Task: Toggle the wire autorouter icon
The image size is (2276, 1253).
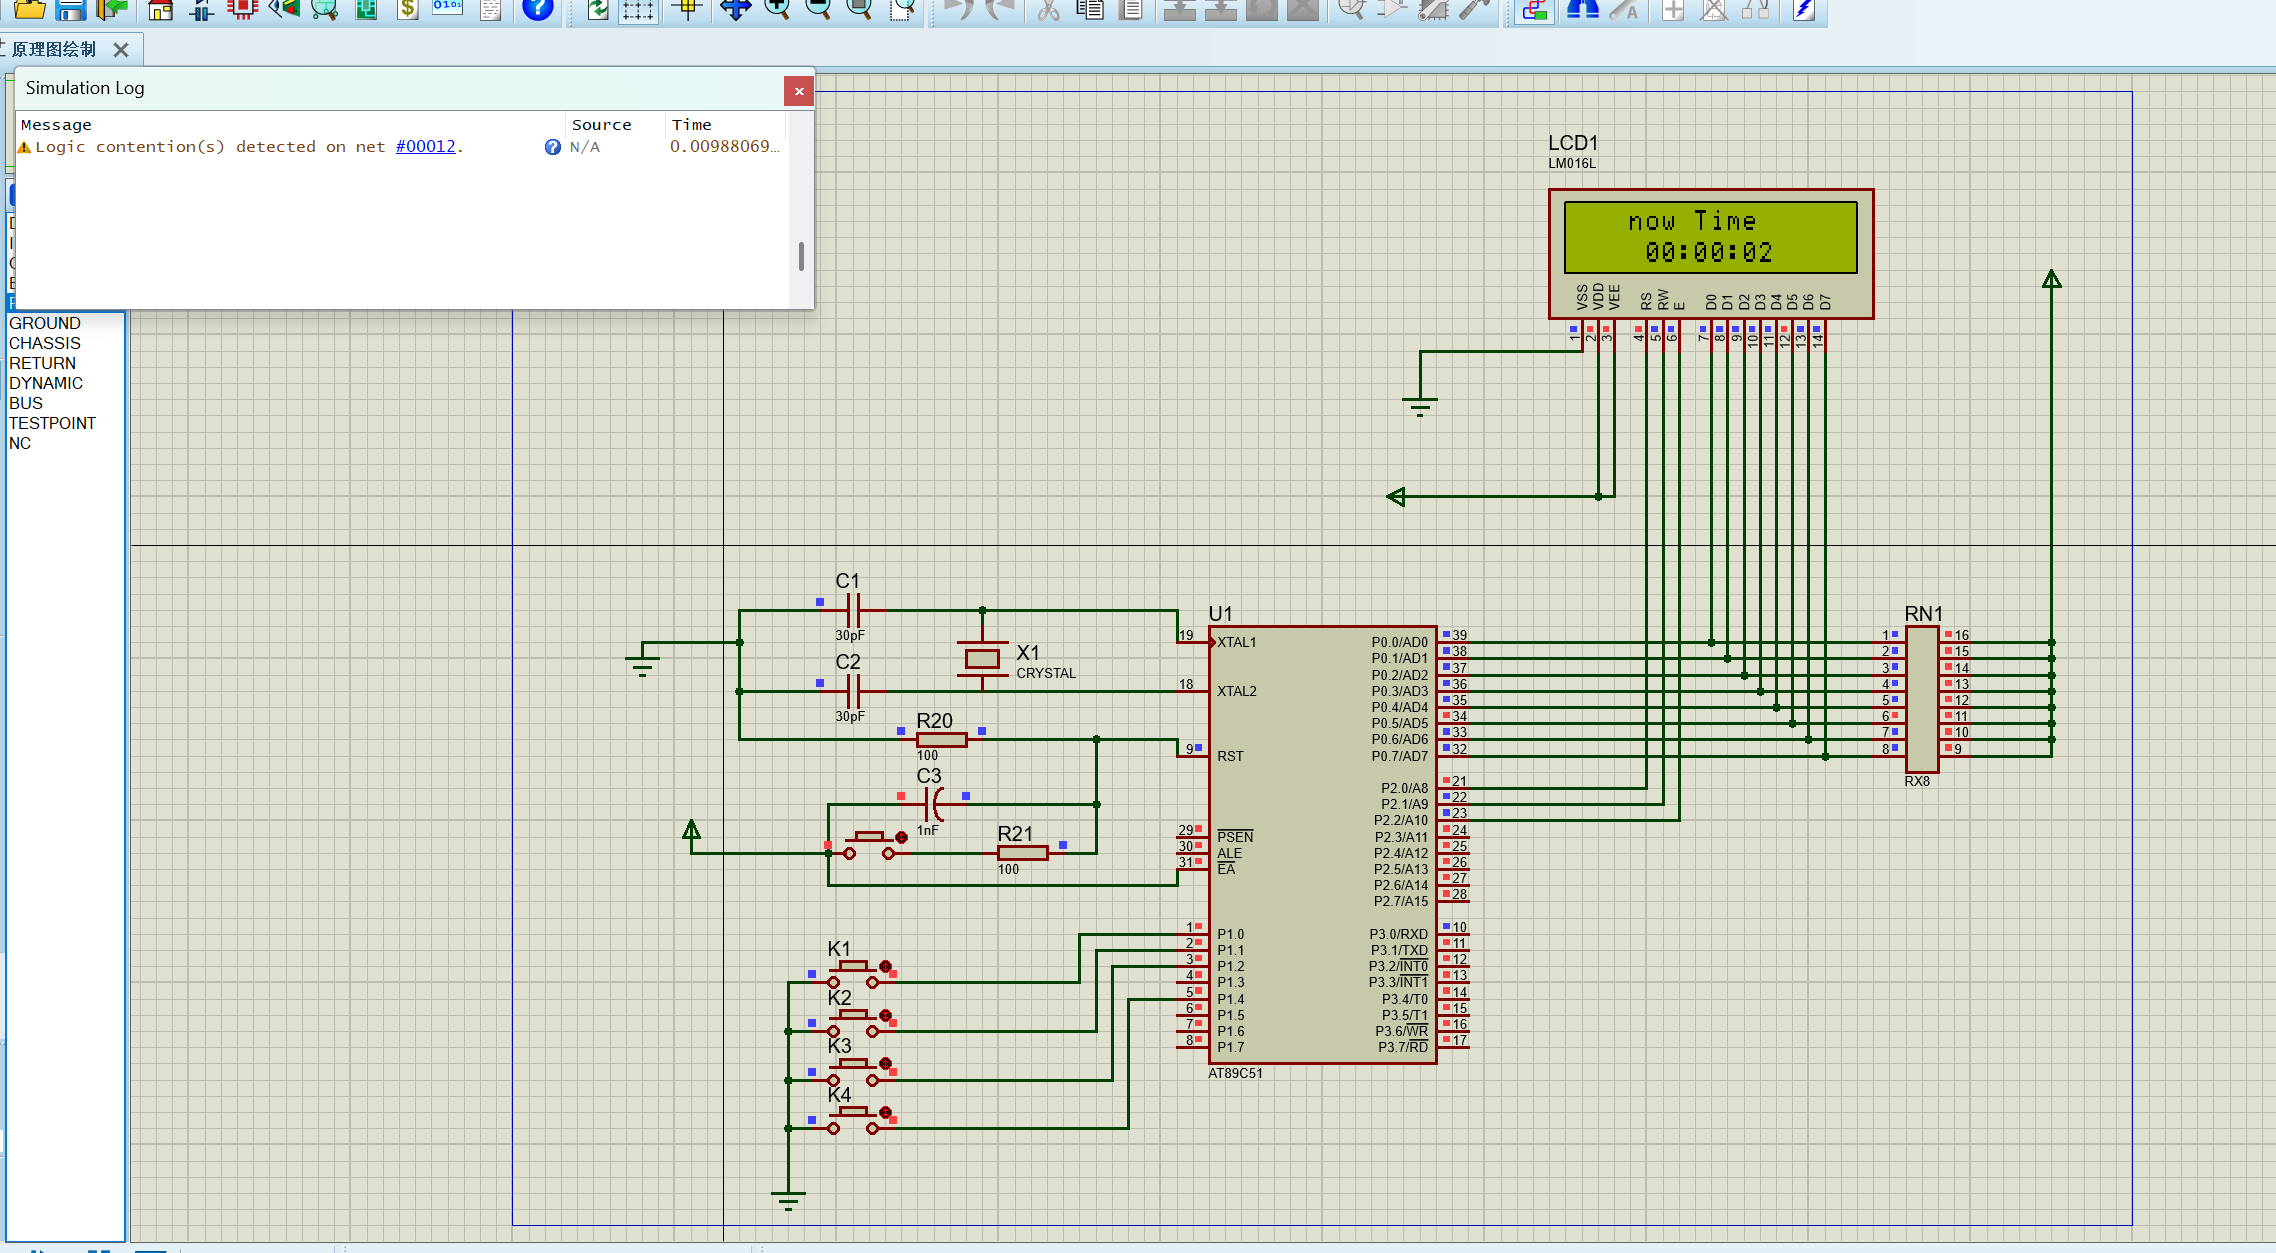Action: click(x=1534, y=10)
